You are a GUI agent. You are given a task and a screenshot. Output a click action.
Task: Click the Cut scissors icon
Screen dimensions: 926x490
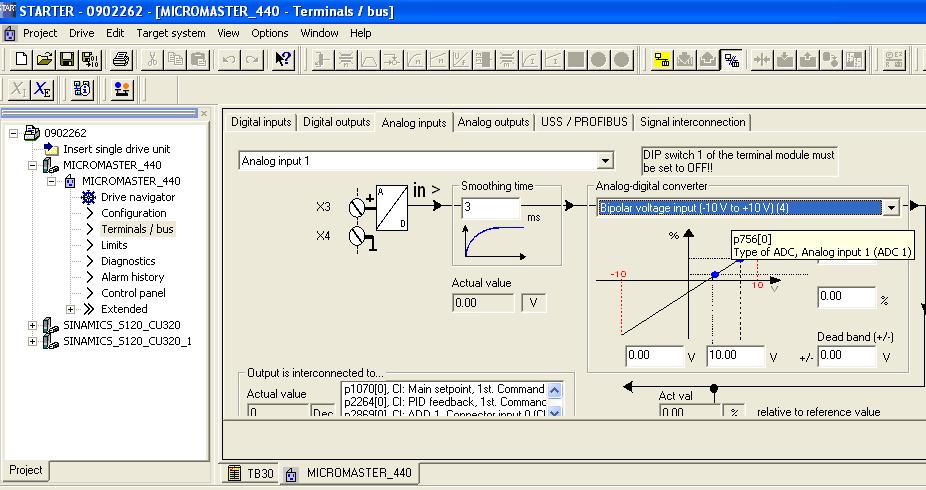(152, 59)
